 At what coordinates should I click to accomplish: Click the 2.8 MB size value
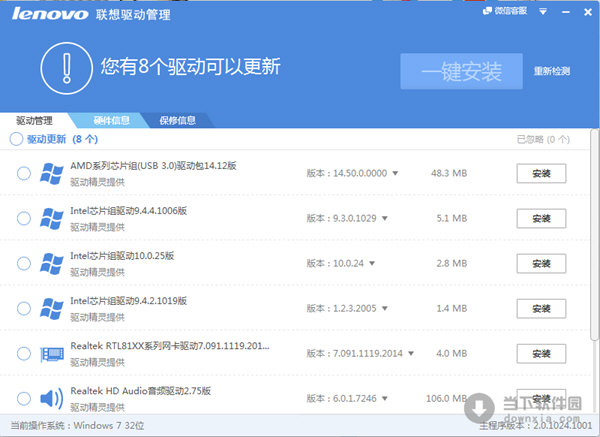452,264
